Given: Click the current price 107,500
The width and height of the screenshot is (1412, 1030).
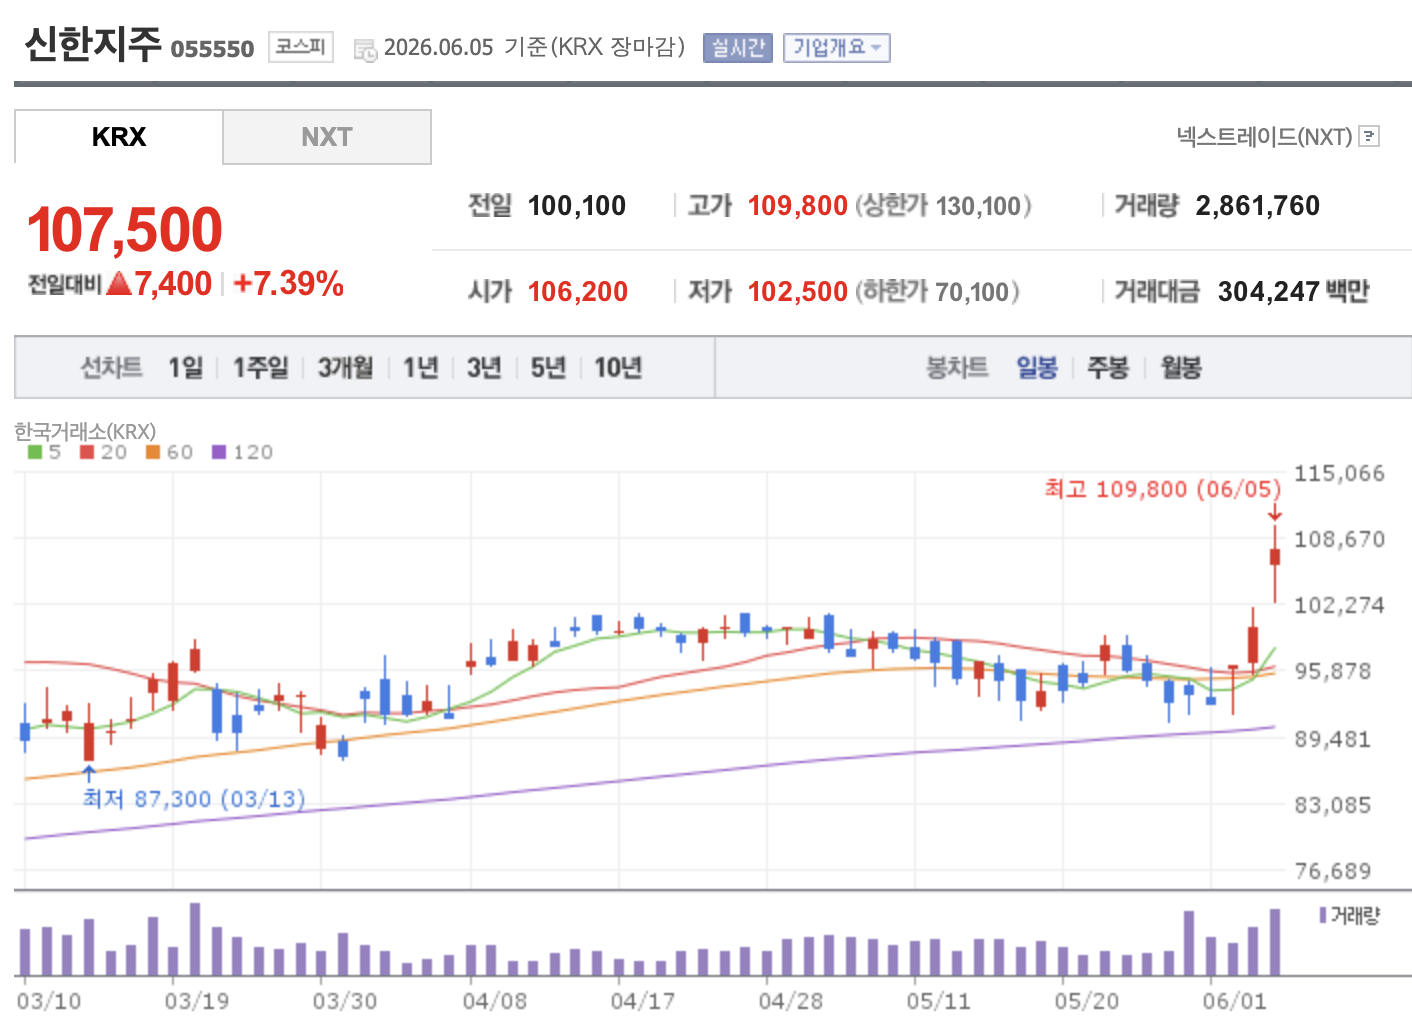Looking at the screenshot, I should click(125, 229).
